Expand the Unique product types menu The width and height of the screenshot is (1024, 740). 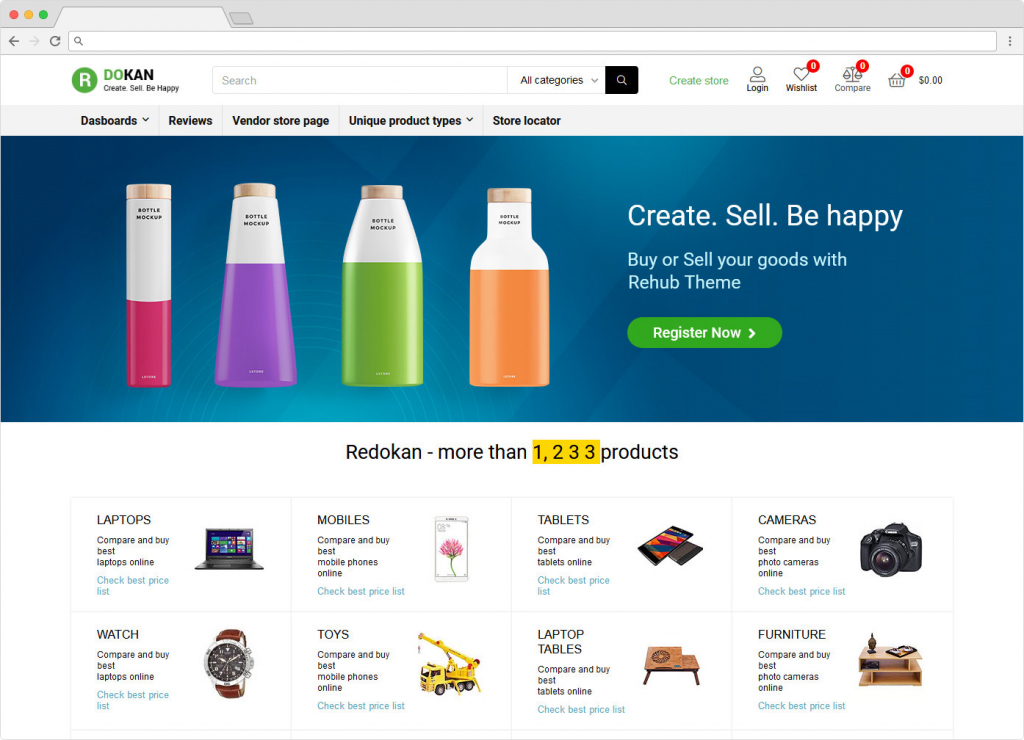[411, 121]
